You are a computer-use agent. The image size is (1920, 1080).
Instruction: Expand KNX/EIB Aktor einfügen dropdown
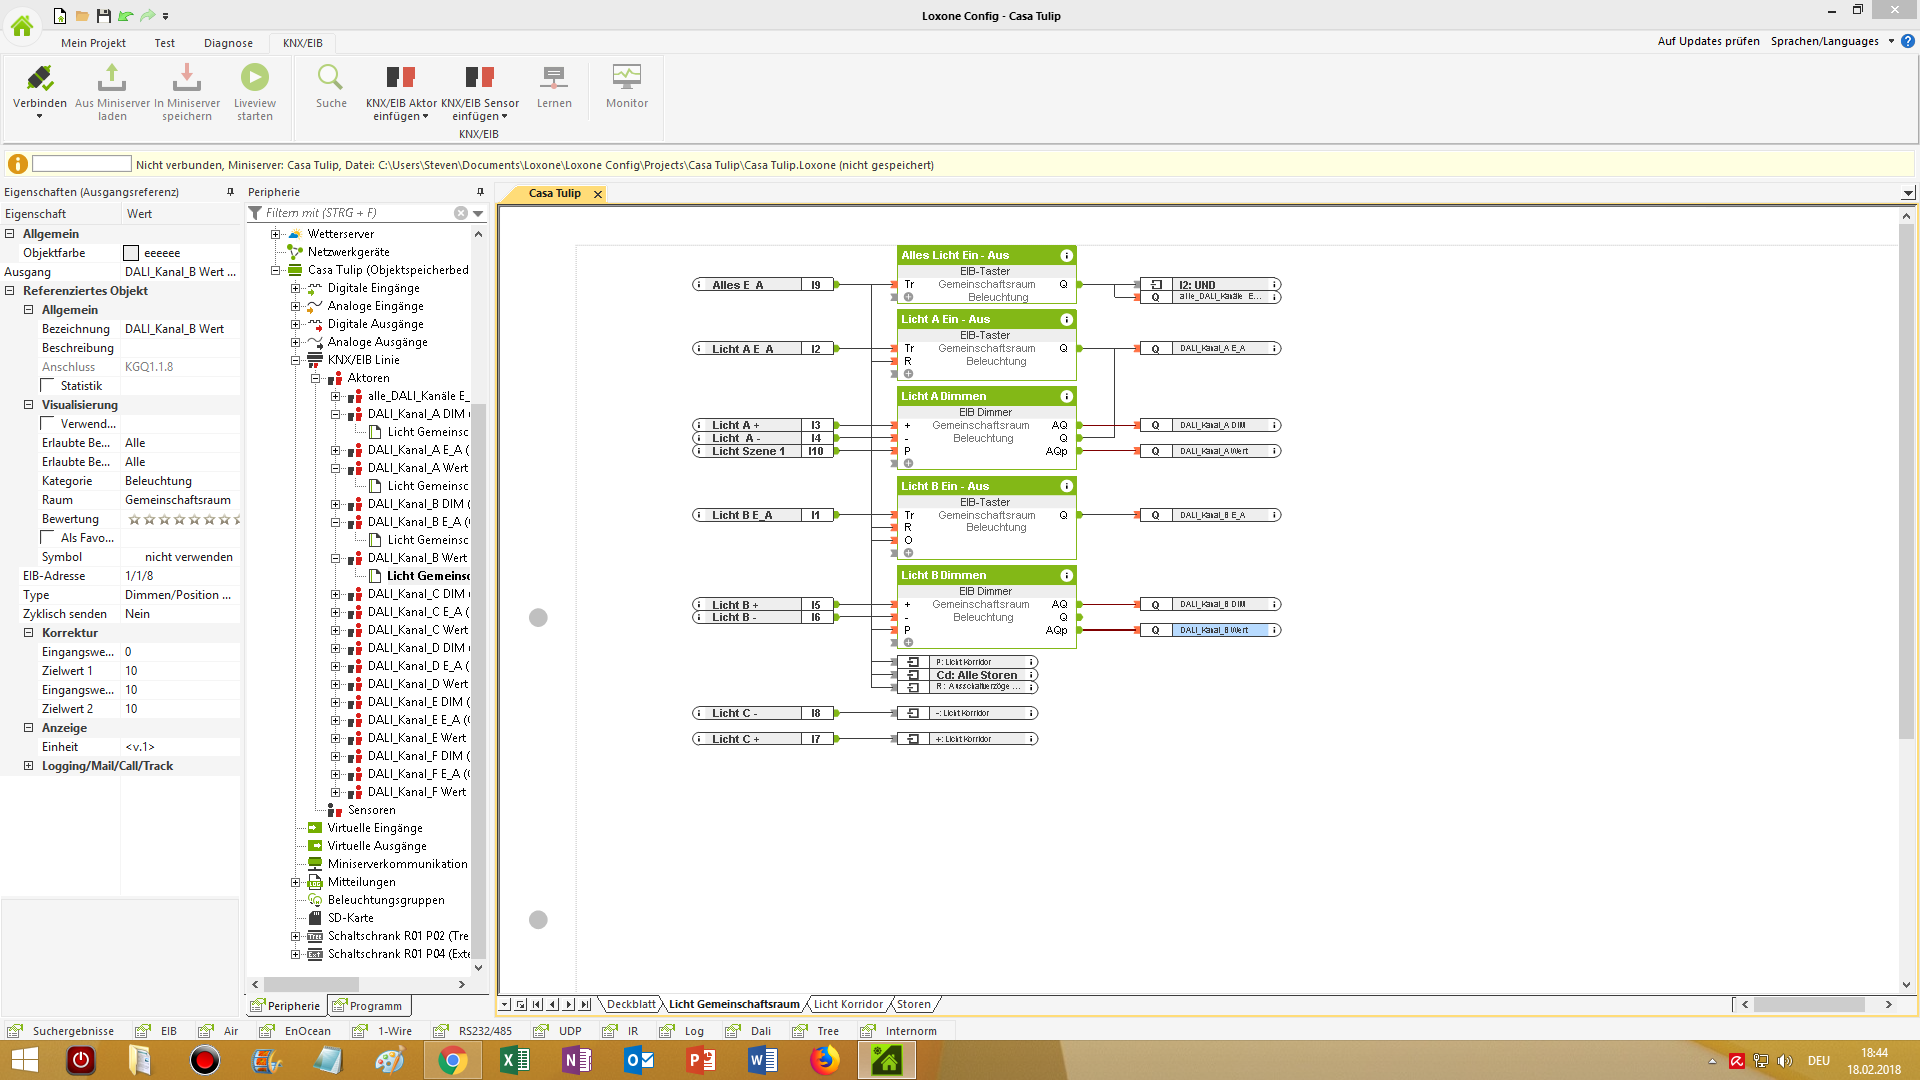pos(426,117)
